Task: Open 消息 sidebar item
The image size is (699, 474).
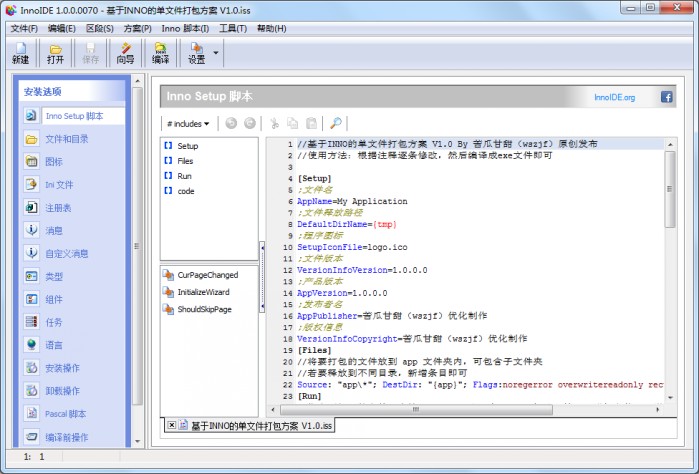Action: 53,231
